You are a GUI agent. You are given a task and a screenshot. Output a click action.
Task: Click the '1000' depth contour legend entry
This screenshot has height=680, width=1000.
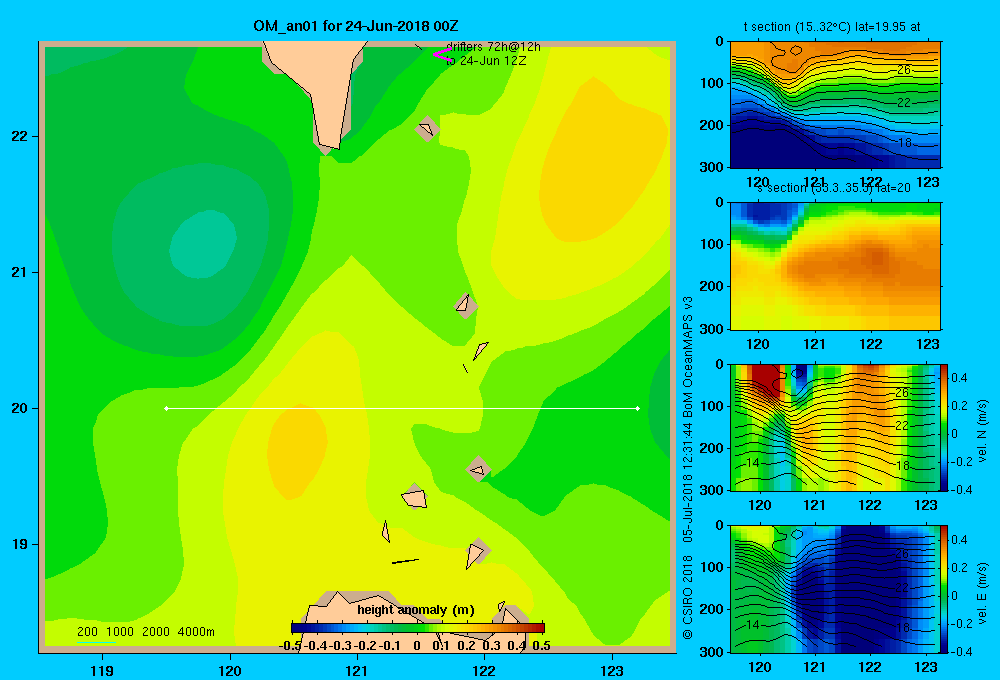click(120, 632)
